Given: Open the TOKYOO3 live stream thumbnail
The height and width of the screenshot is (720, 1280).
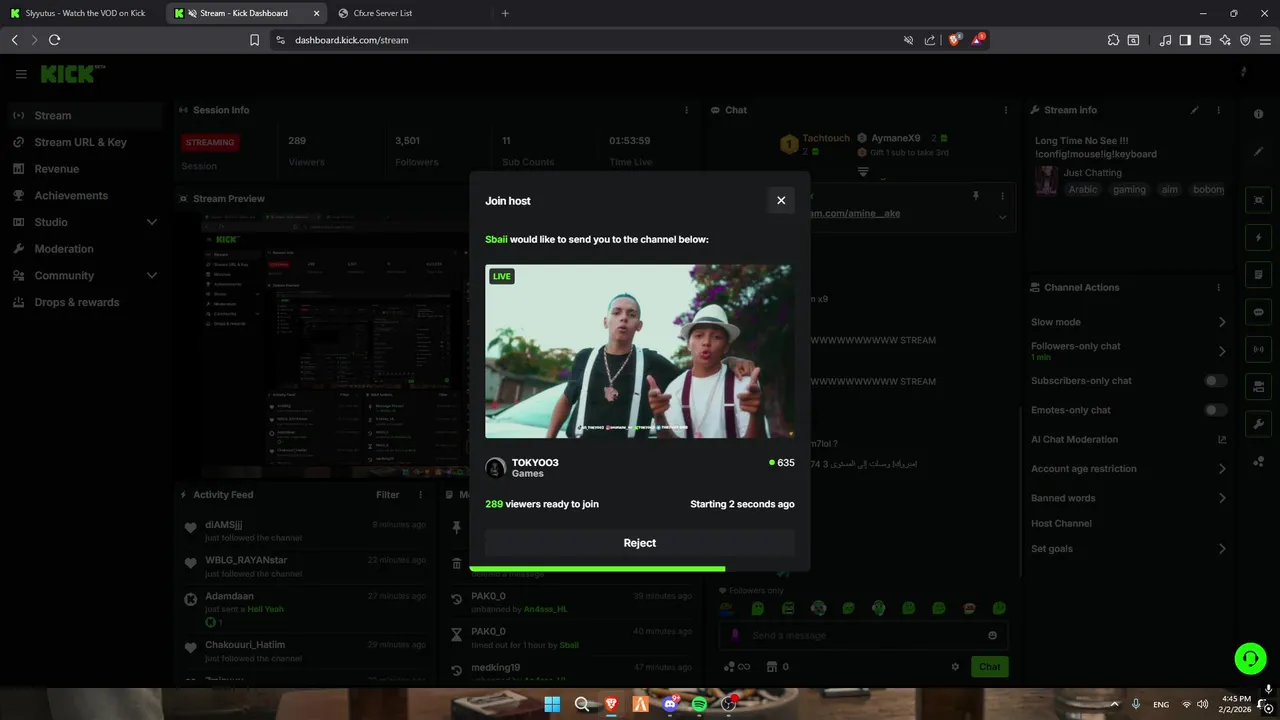Looking at the screenshot, I should 640,351.
